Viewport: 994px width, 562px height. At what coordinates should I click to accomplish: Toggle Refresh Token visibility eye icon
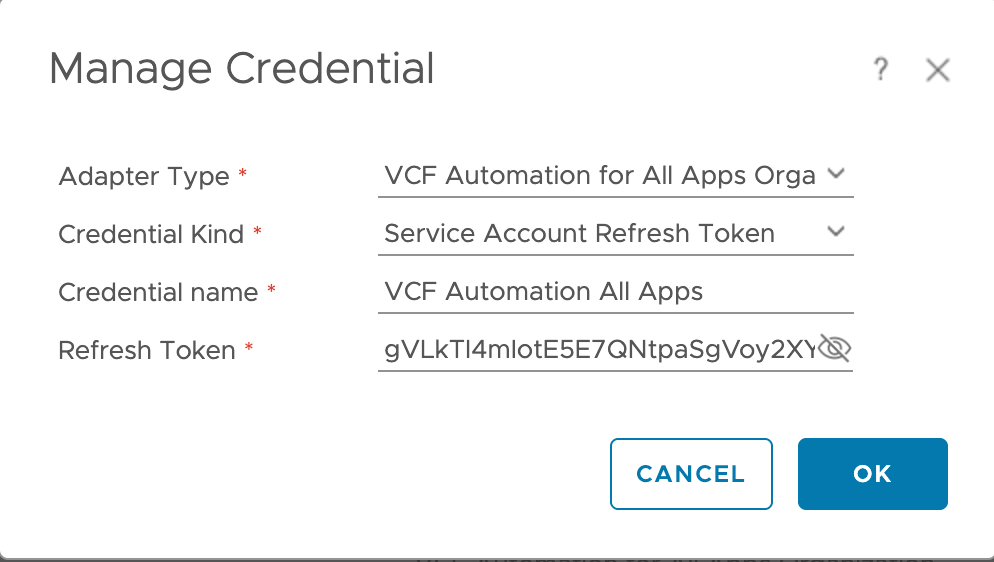834,348
